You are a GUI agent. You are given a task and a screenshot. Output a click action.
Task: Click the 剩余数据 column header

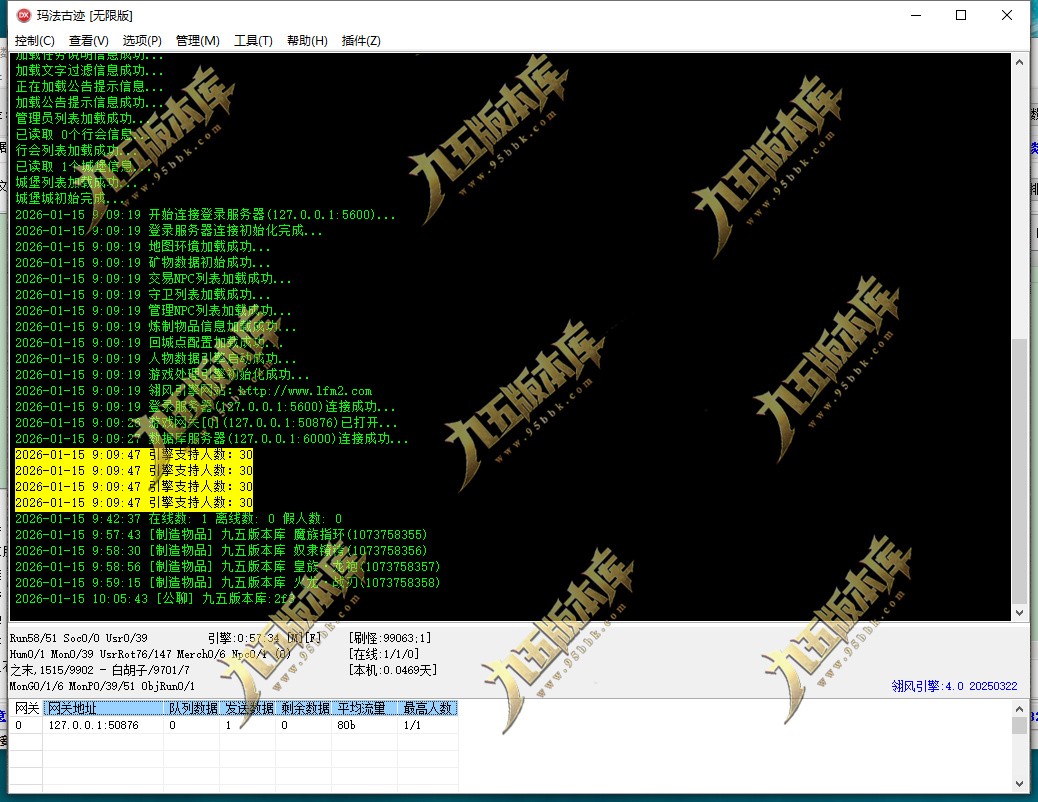[305, 708]
